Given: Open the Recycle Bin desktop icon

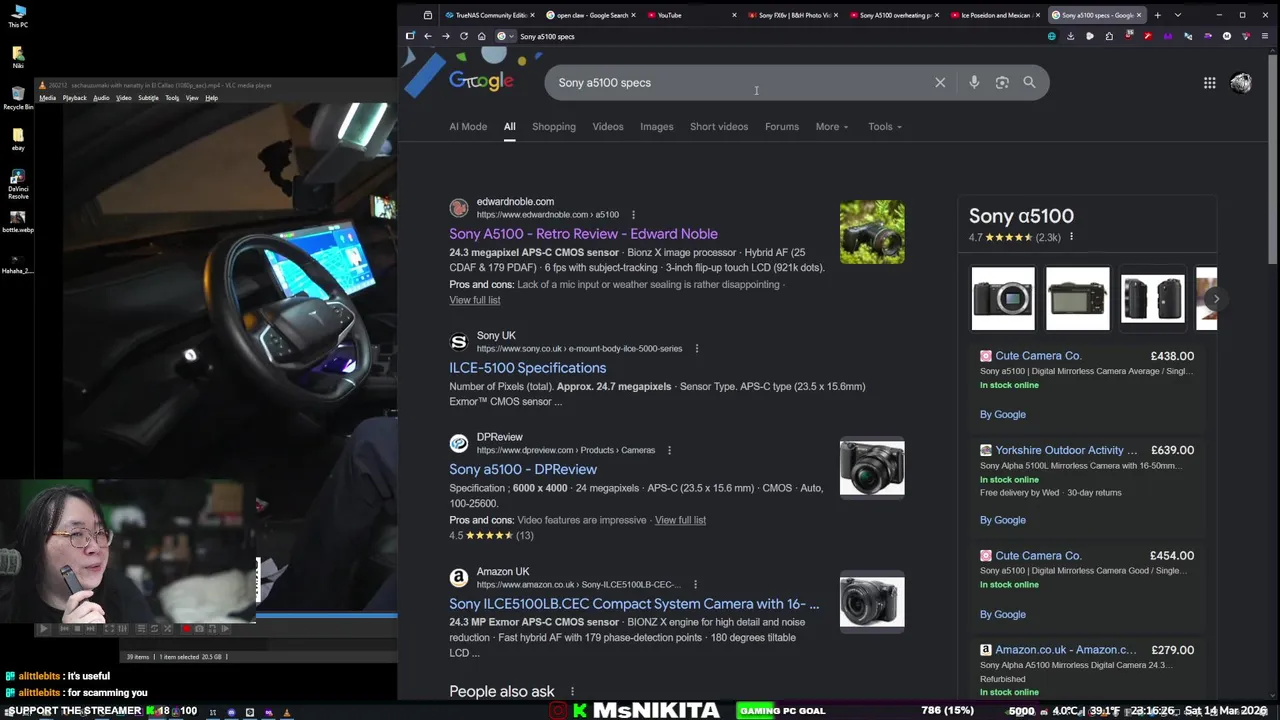Looking at the screenshot, I should (18, 98).
